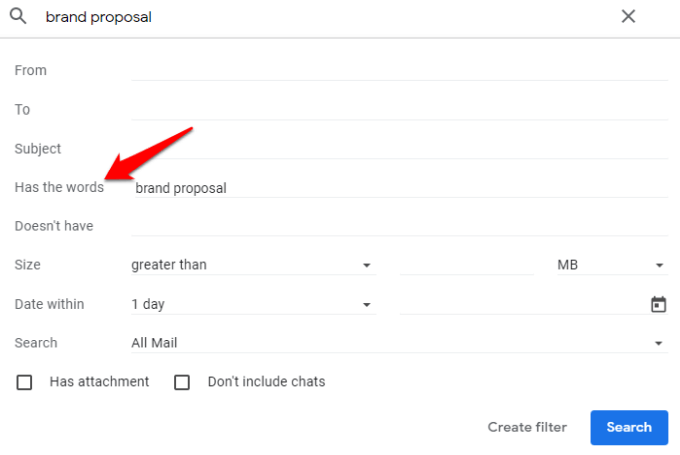Open the calendar date picker icon
This screenshot has width=680, height=455.
[x=658, y=304]
